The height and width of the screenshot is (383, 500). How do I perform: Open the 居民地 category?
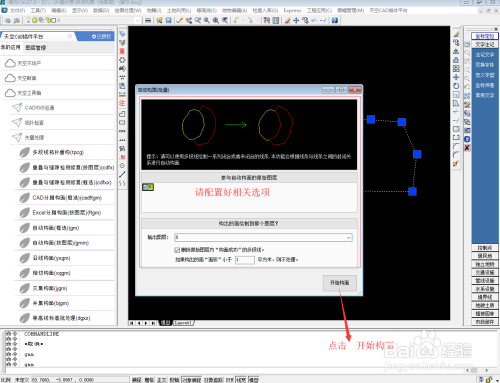tap(485, 256)
